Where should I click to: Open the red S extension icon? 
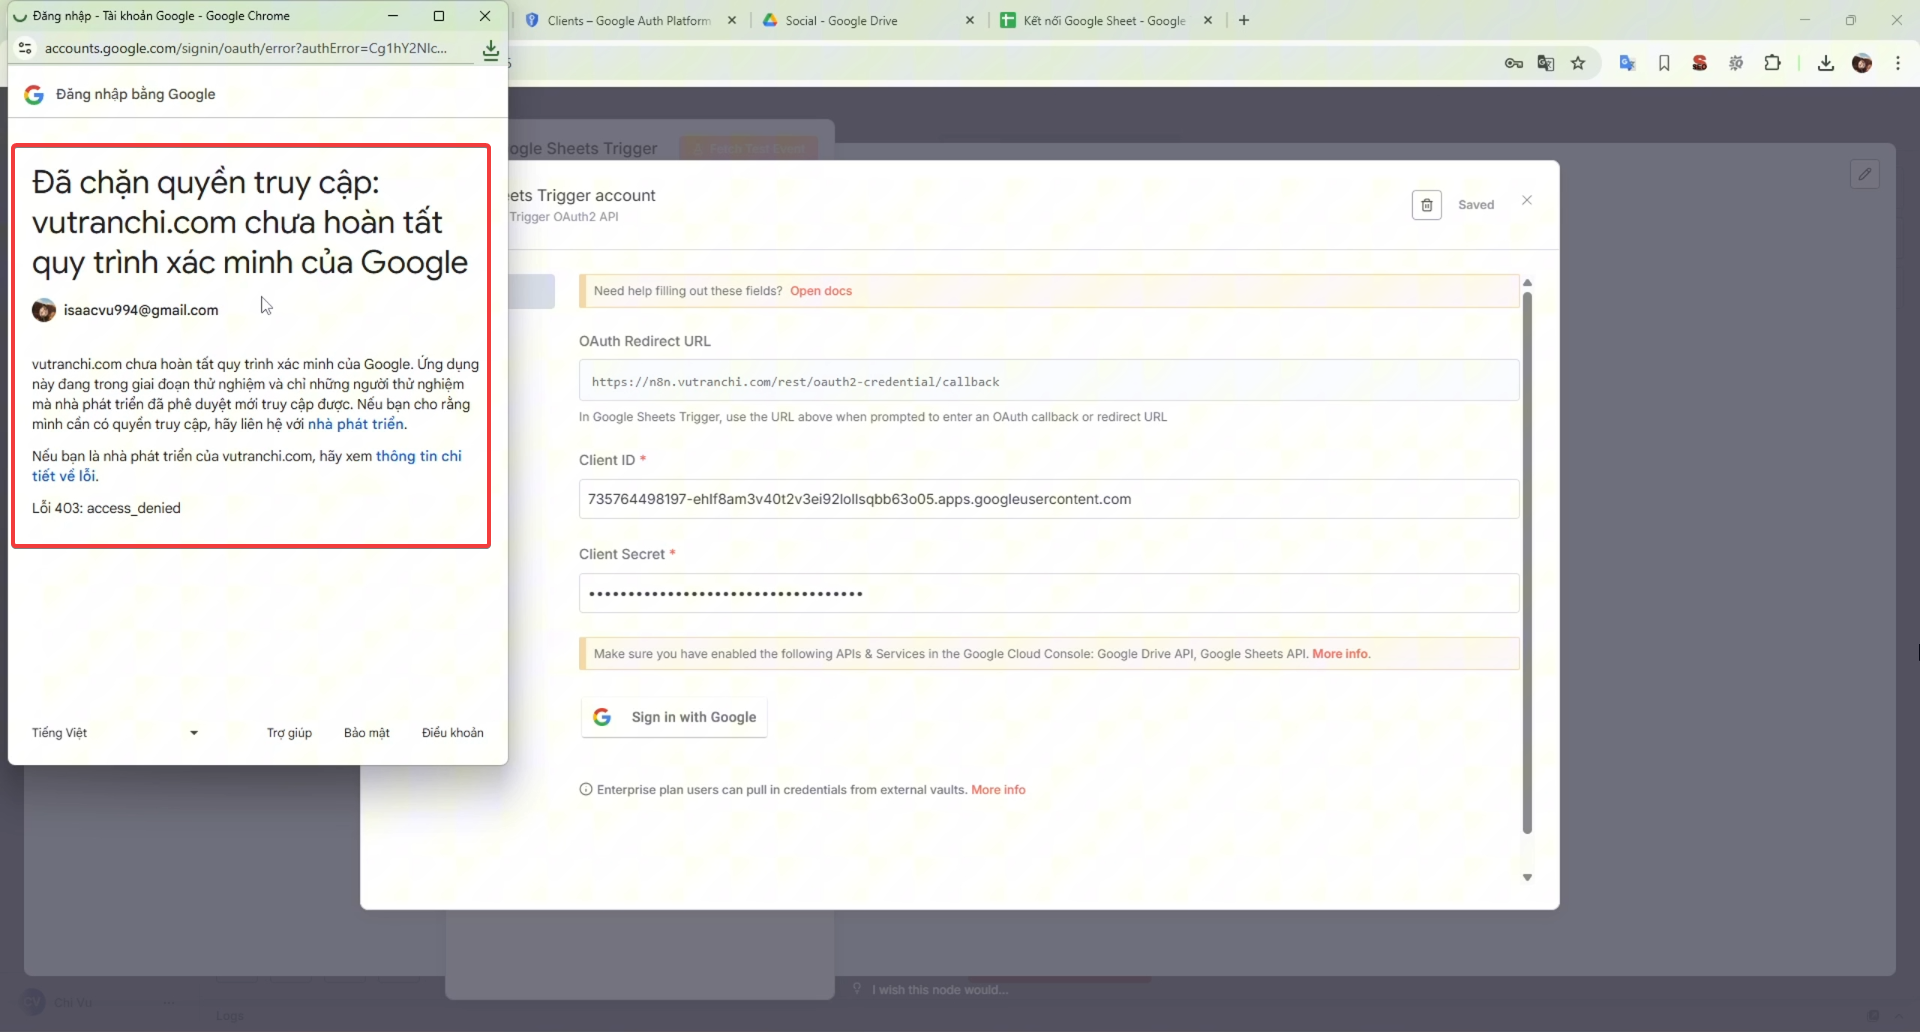pos(1700,63)
